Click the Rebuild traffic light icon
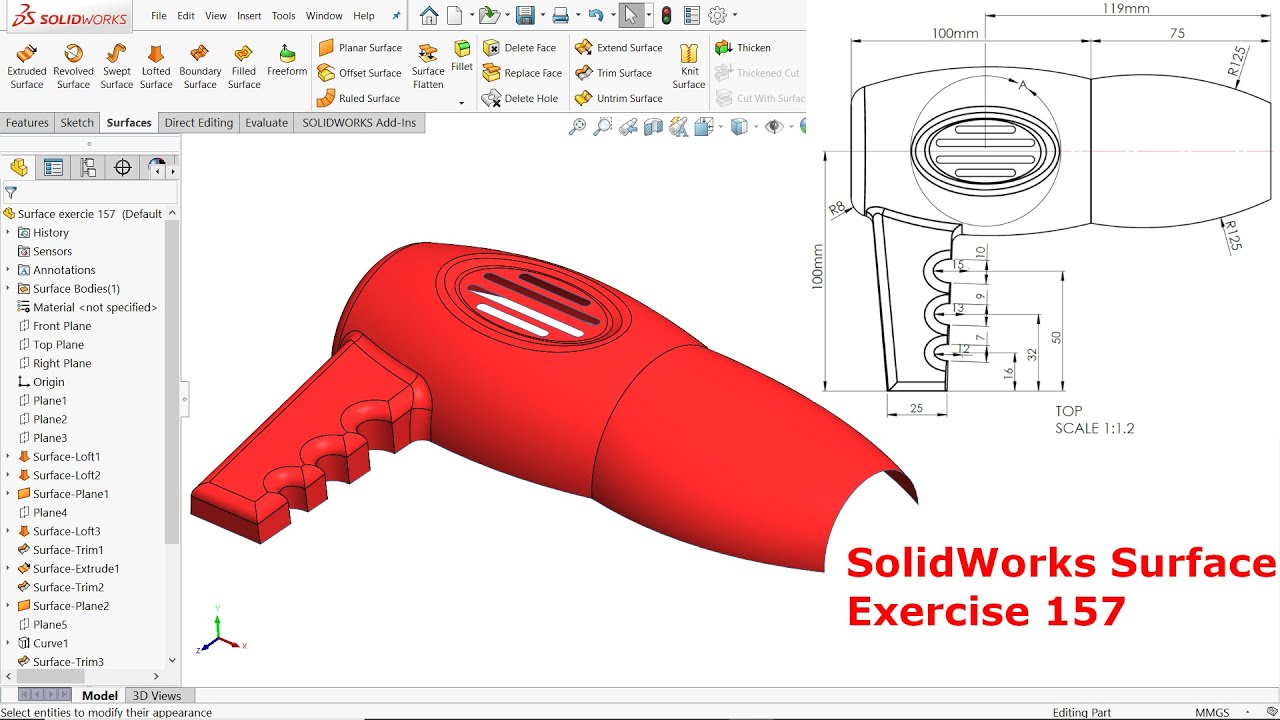Viewport: 1280px width, 720px height. [667, 15]
